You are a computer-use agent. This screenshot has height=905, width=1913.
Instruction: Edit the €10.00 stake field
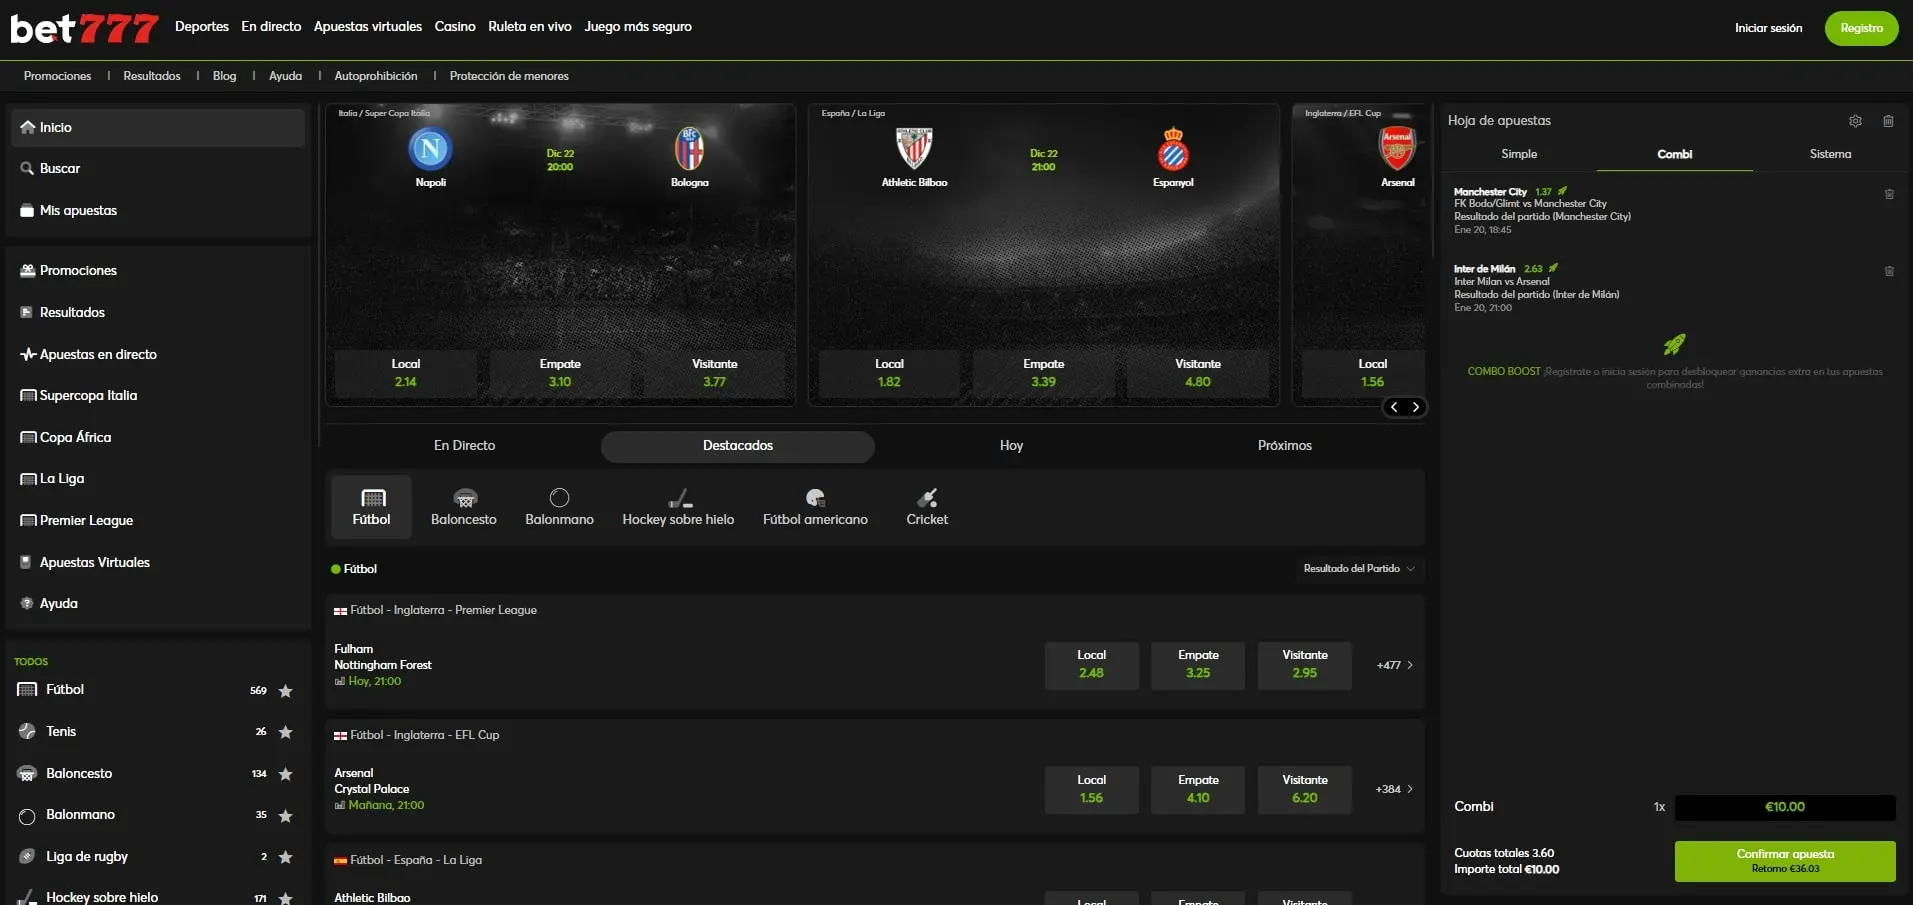point(1785,807)
